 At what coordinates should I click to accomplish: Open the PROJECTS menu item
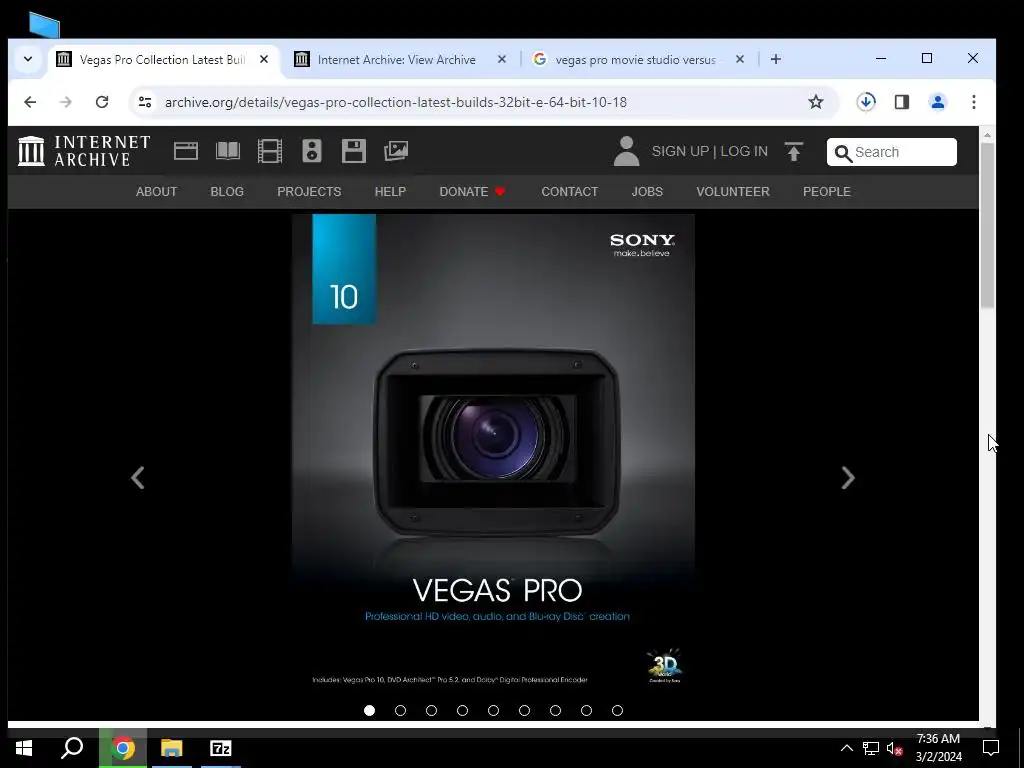click(x=309, y=192)
